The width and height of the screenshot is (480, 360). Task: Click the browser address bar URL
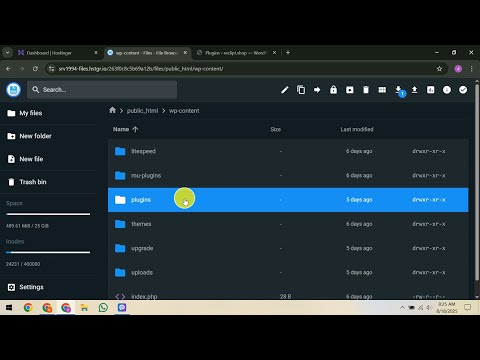point(141,69)
